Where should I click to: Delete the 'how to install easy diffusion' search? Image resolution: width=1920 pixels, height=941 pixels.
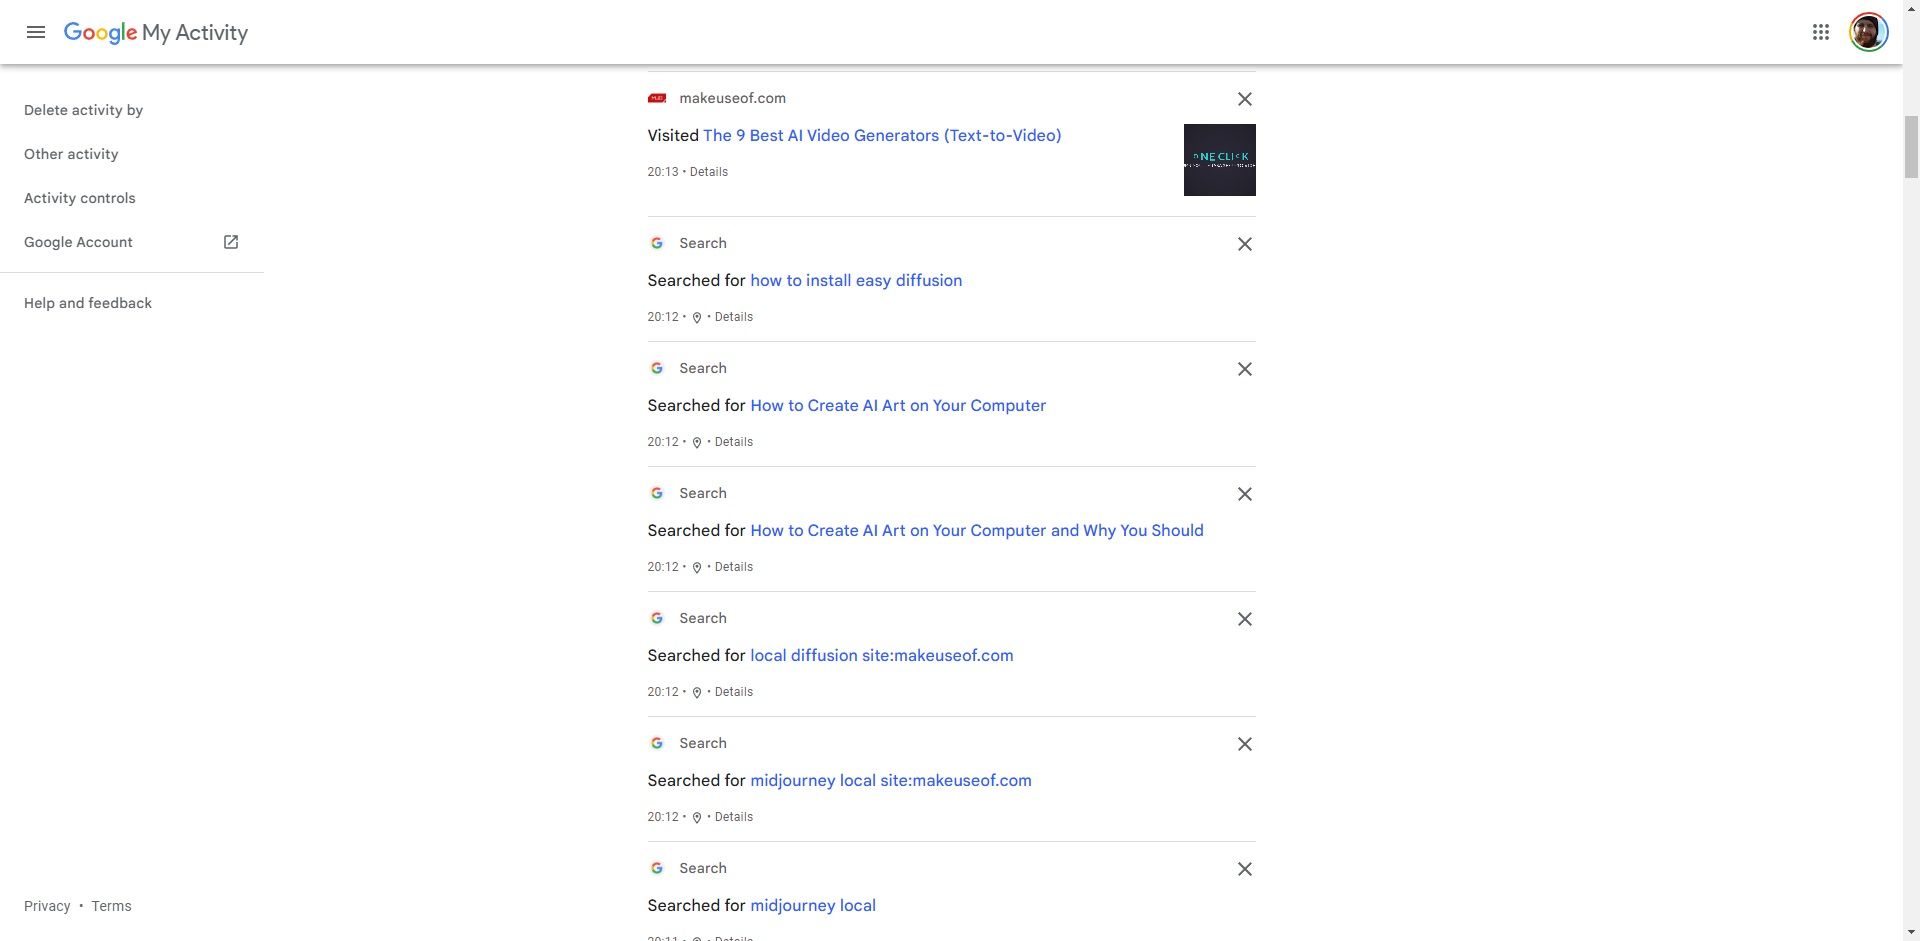point(1245,244)
